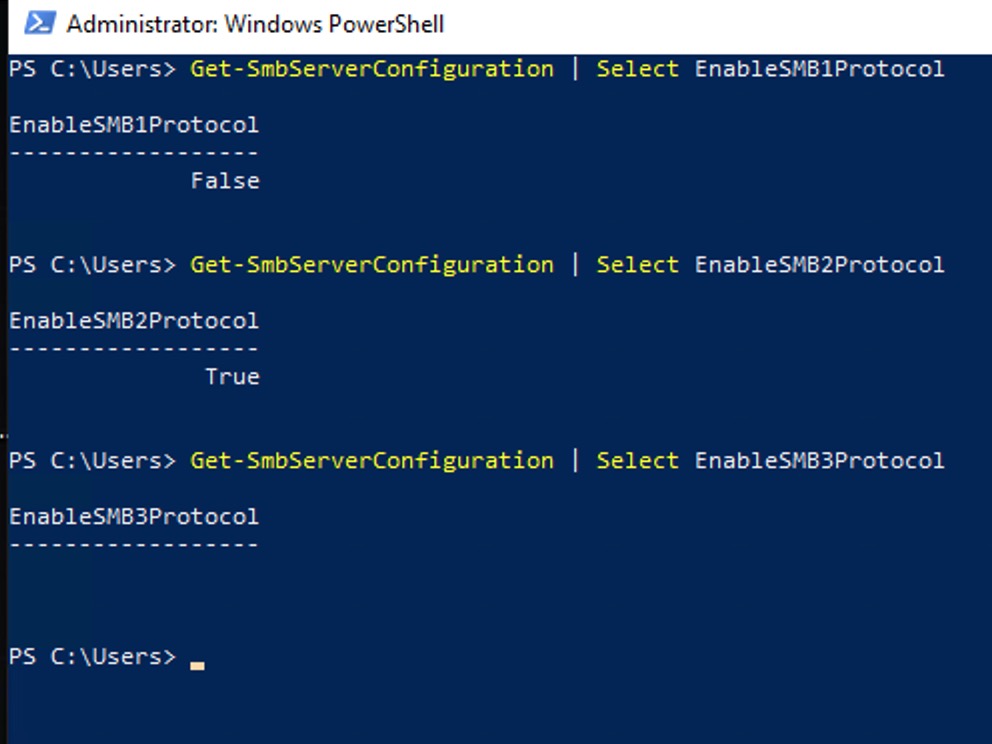Click the EnableSMB2Protocol argument in the second command

pyautogui.click(x=819, y=265)
